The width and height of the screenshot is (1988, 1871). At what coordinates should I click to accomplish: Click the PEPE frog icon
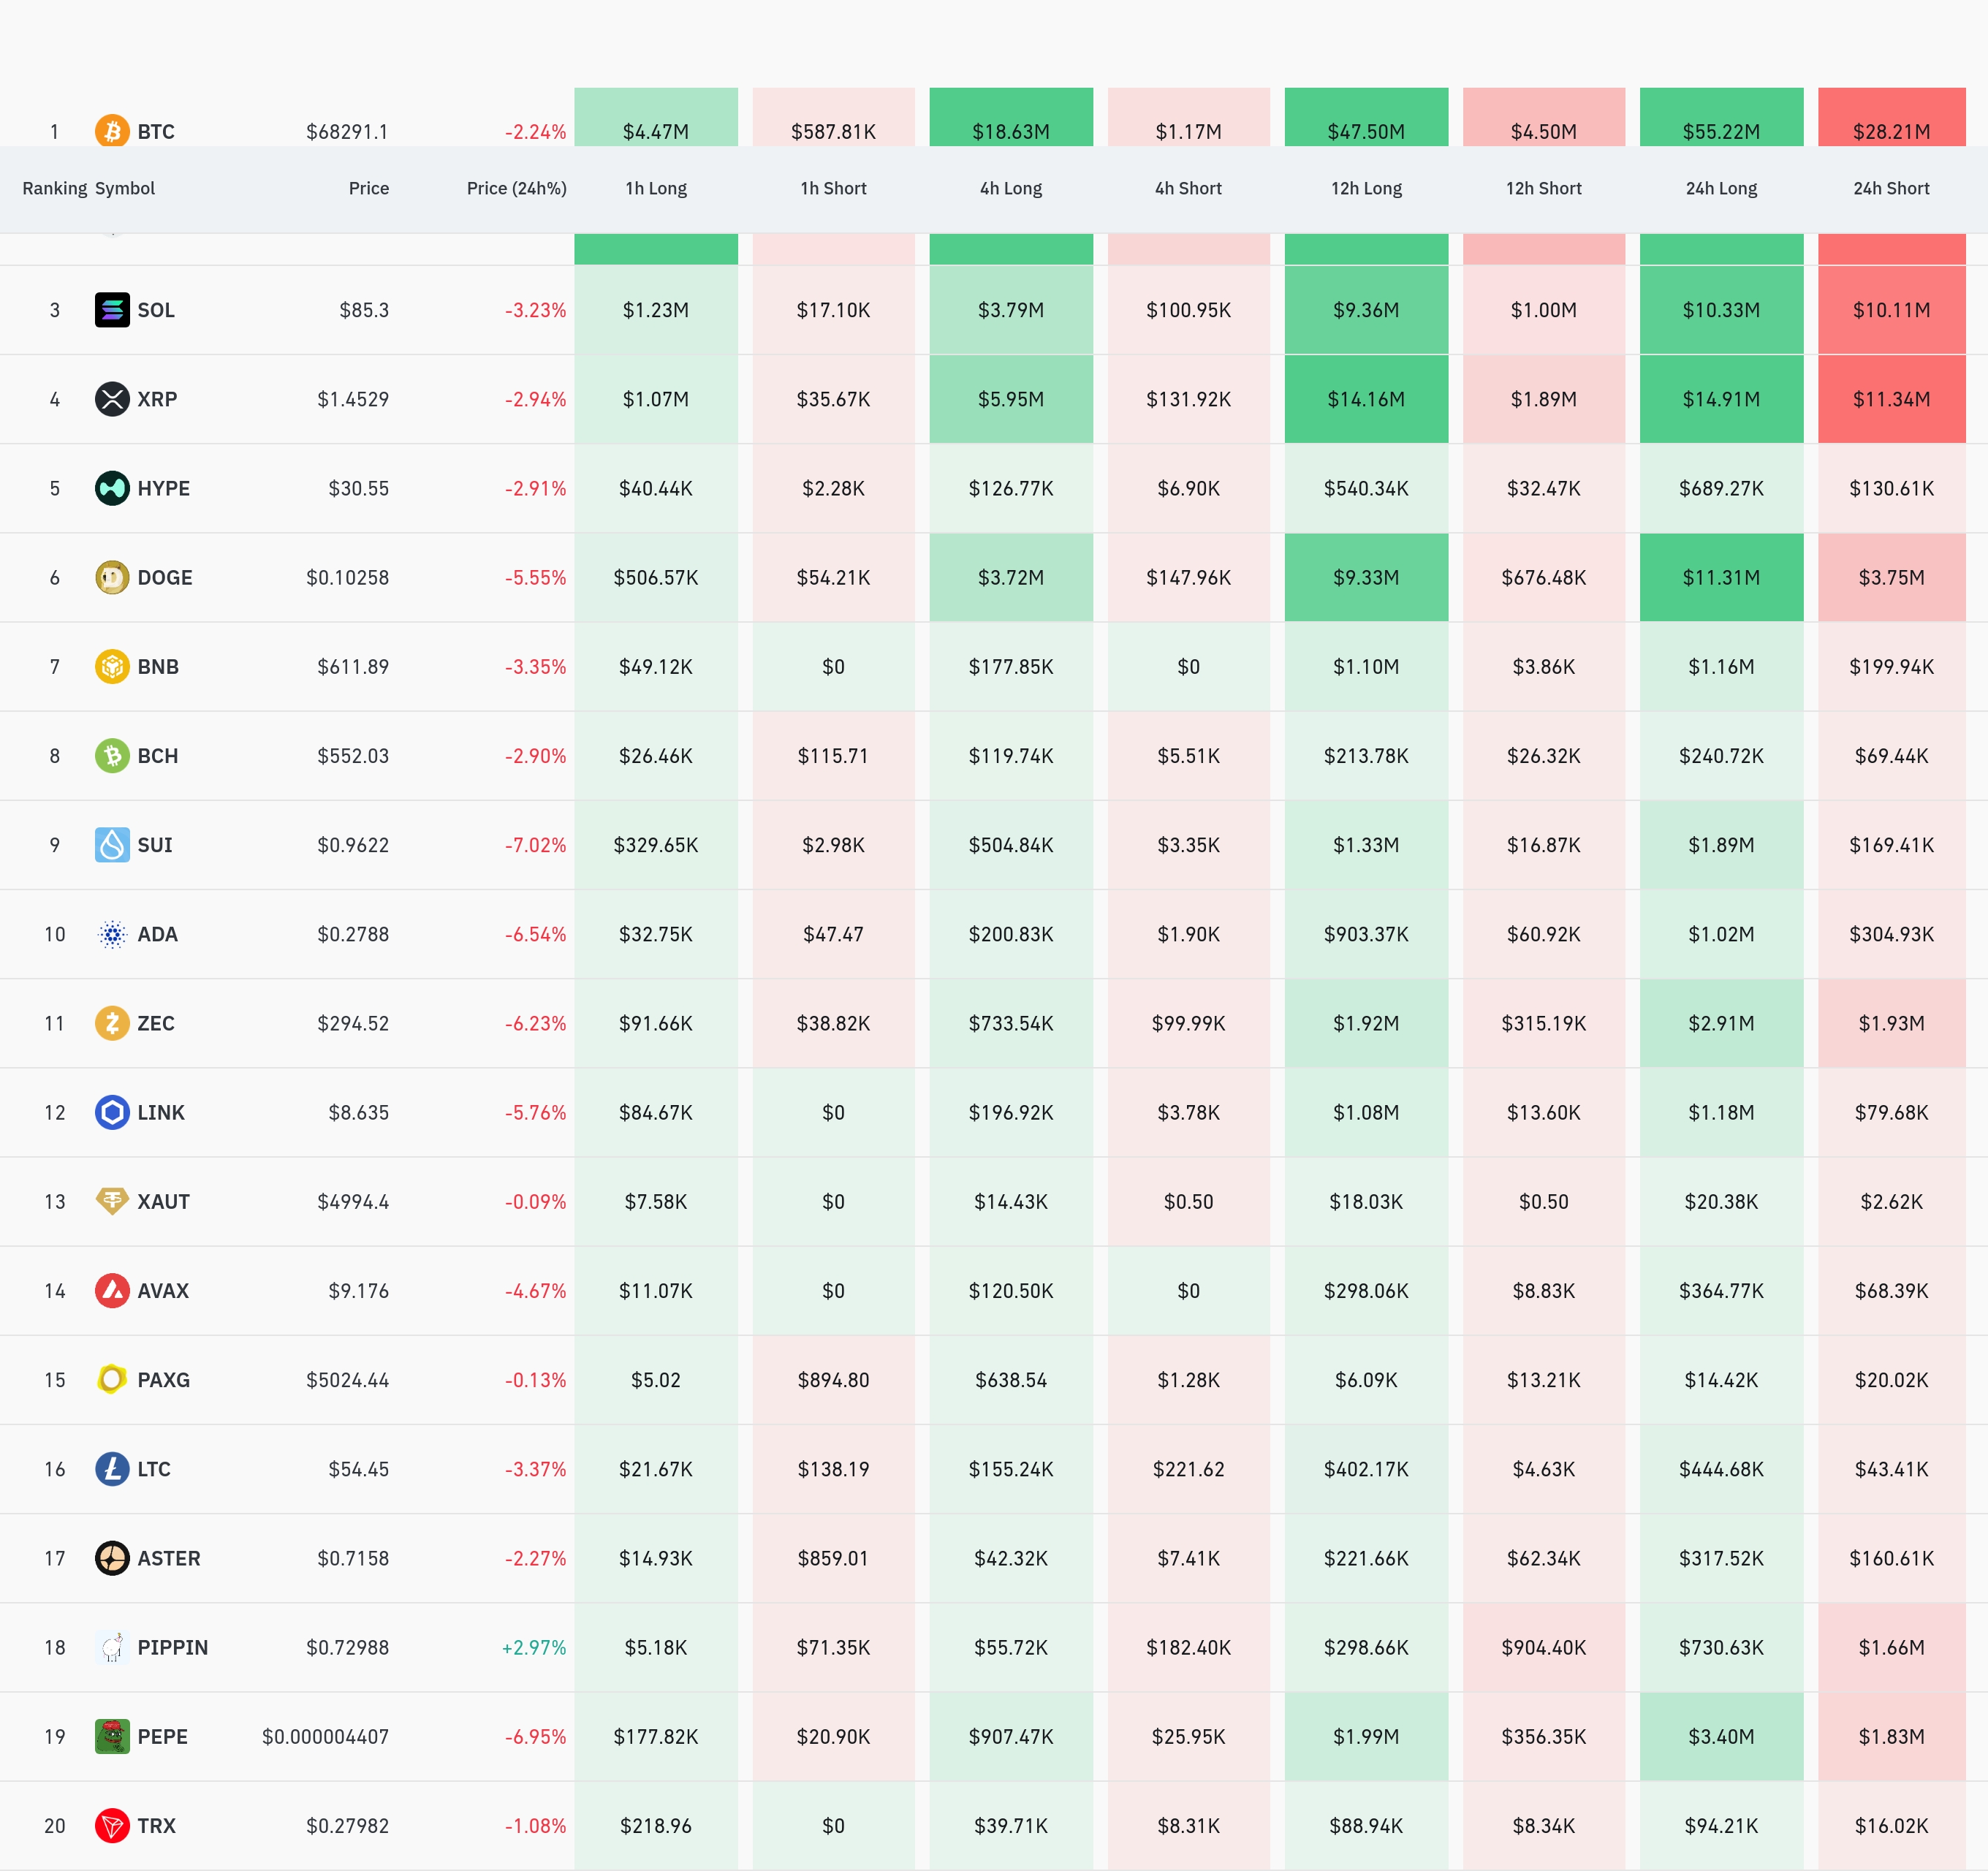[112, 1736]
